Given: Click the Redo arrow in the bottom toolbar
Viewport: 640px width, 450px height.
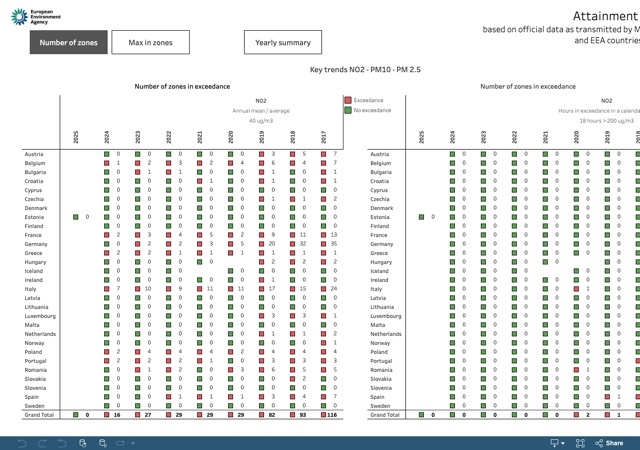Looking at the screenshot, I should 42,443.
